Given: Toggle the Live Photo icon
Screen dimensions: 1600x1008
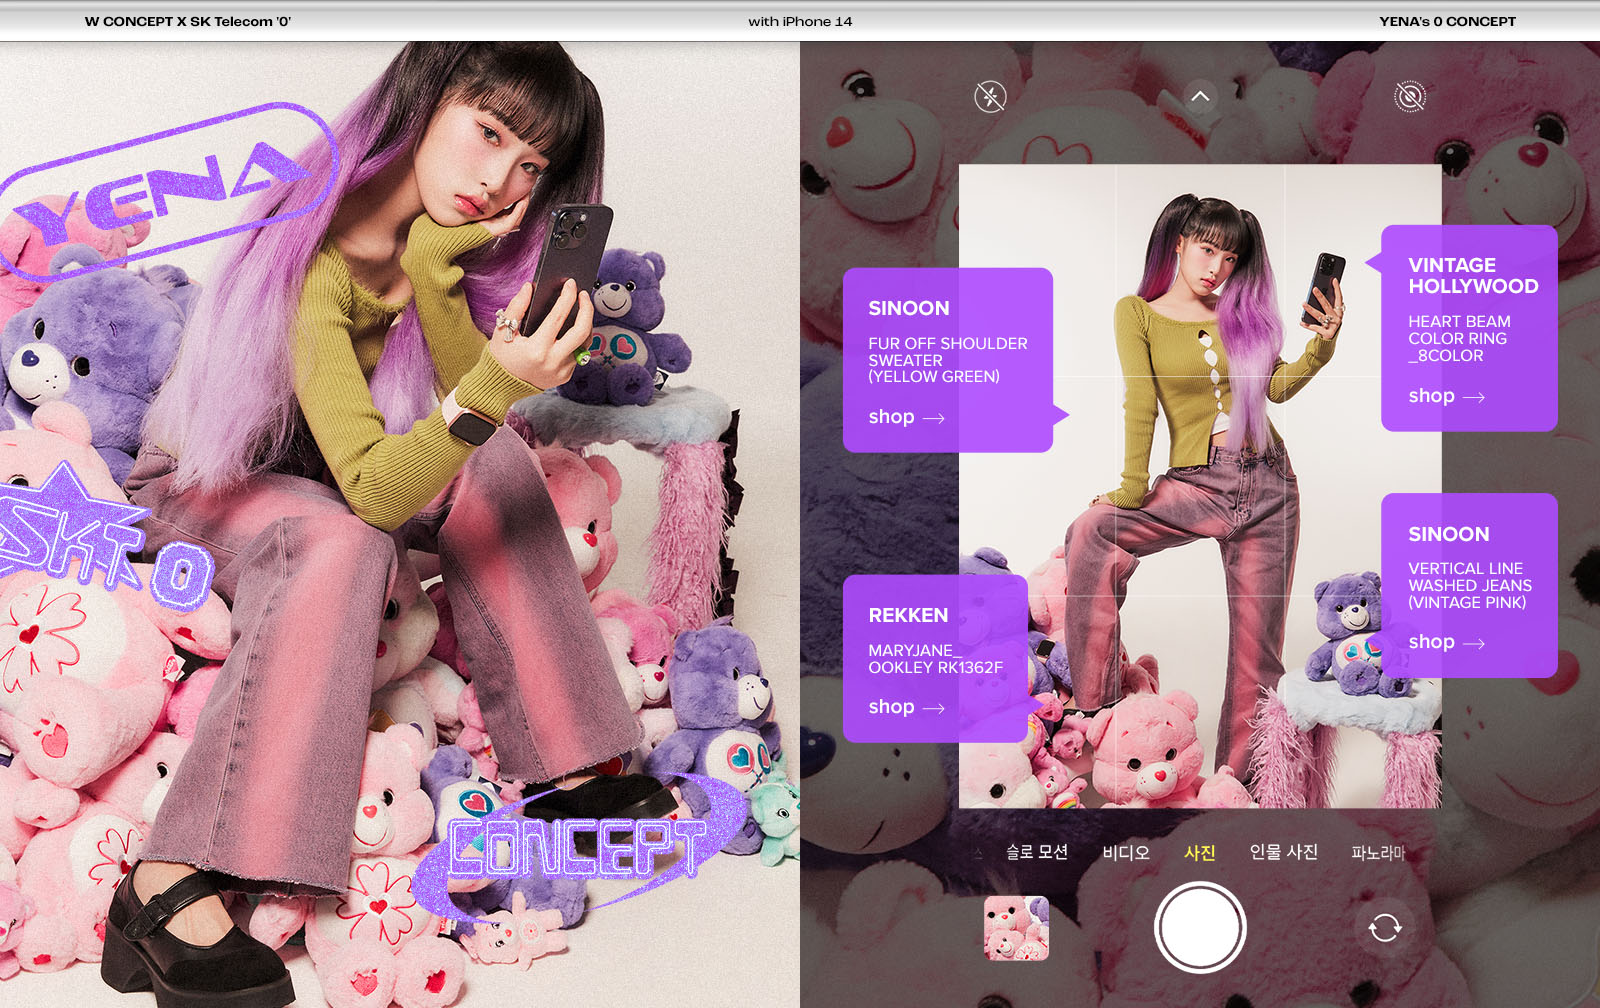Looking at the screenshot, I should tap(1410, 97).
